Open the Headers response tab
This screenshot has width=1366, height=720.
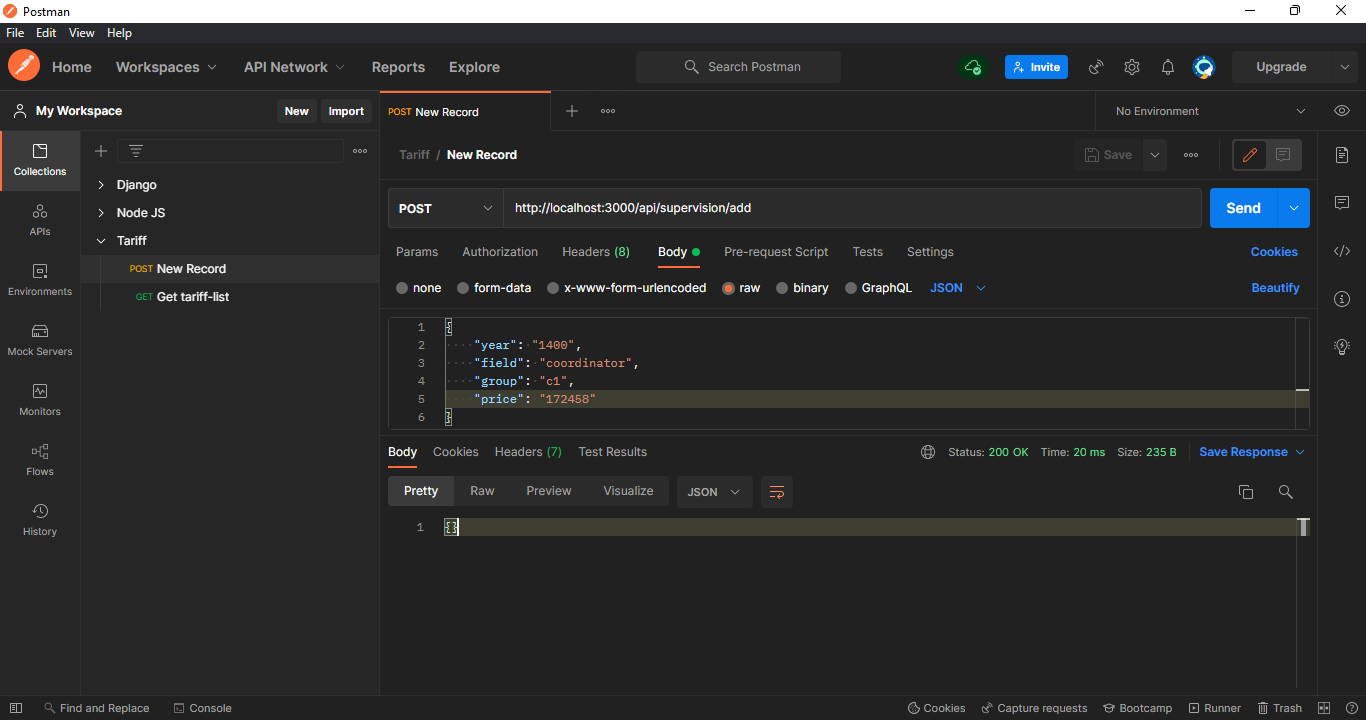pyautogui.click(x=527, y=452)
